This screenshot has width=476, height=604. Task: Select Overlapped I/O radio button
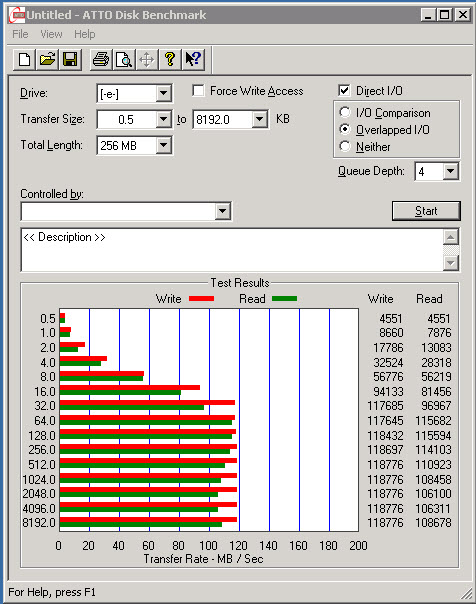345,129
